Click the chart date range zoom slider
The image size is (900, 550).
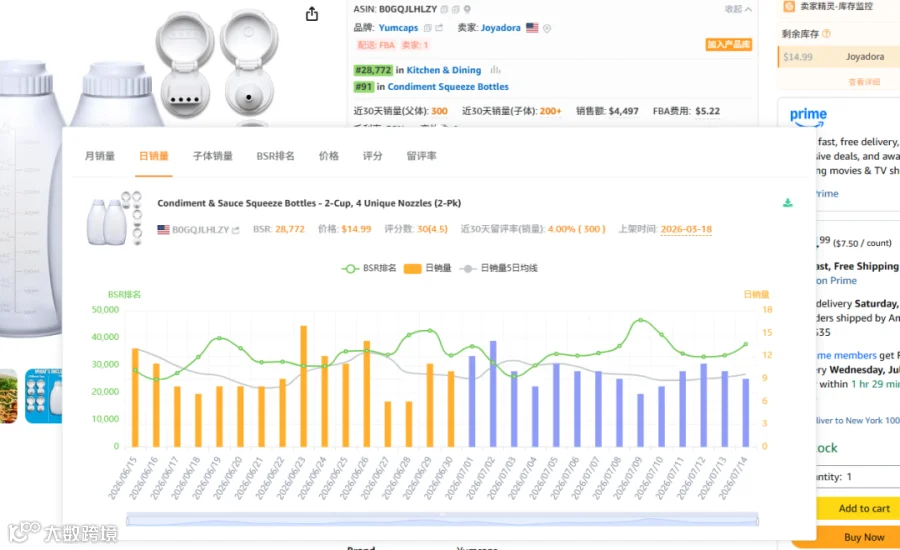[442, 520]
